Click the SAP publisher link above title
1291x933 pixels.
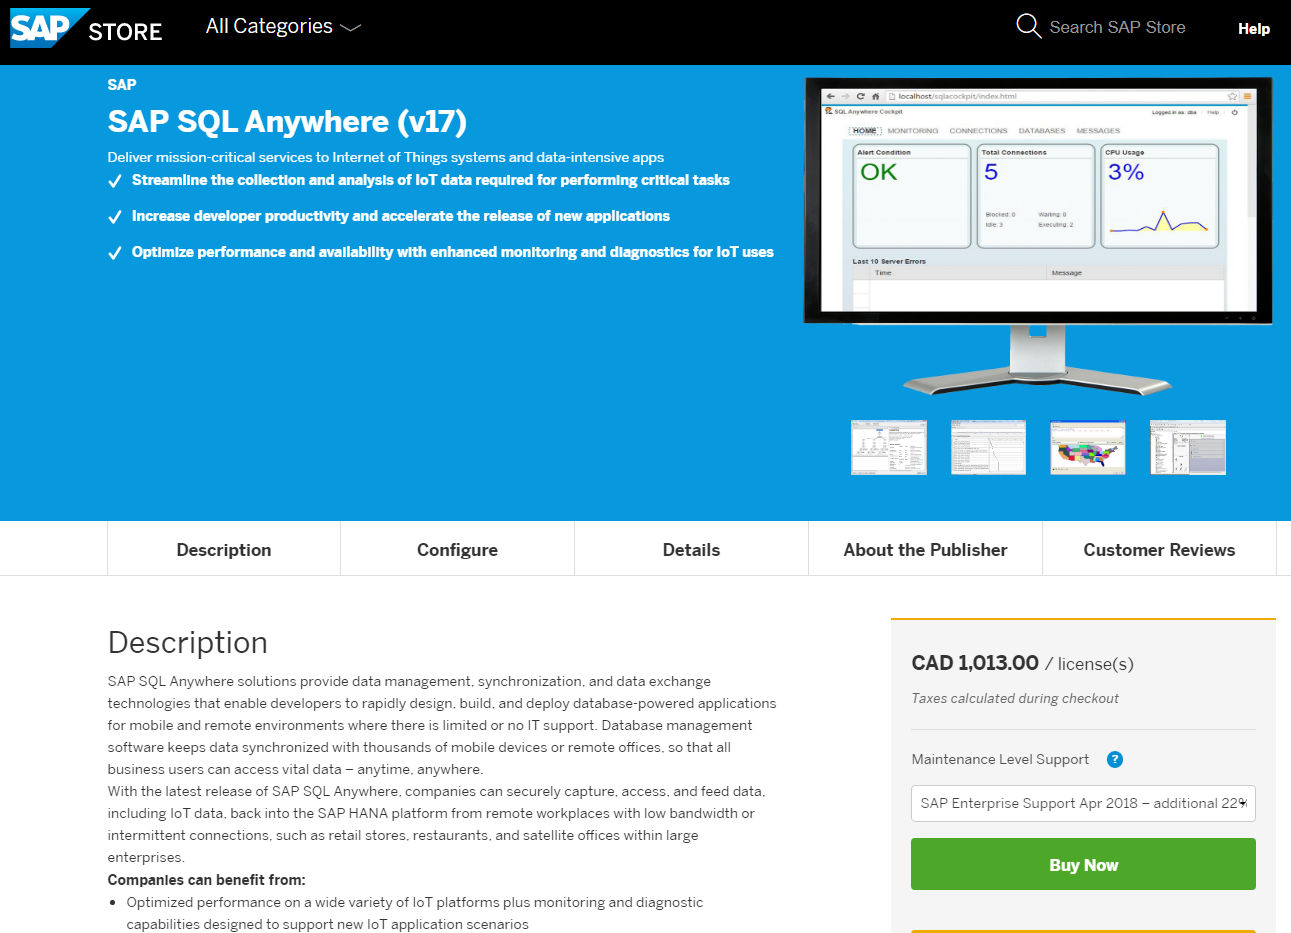point(122,85)
